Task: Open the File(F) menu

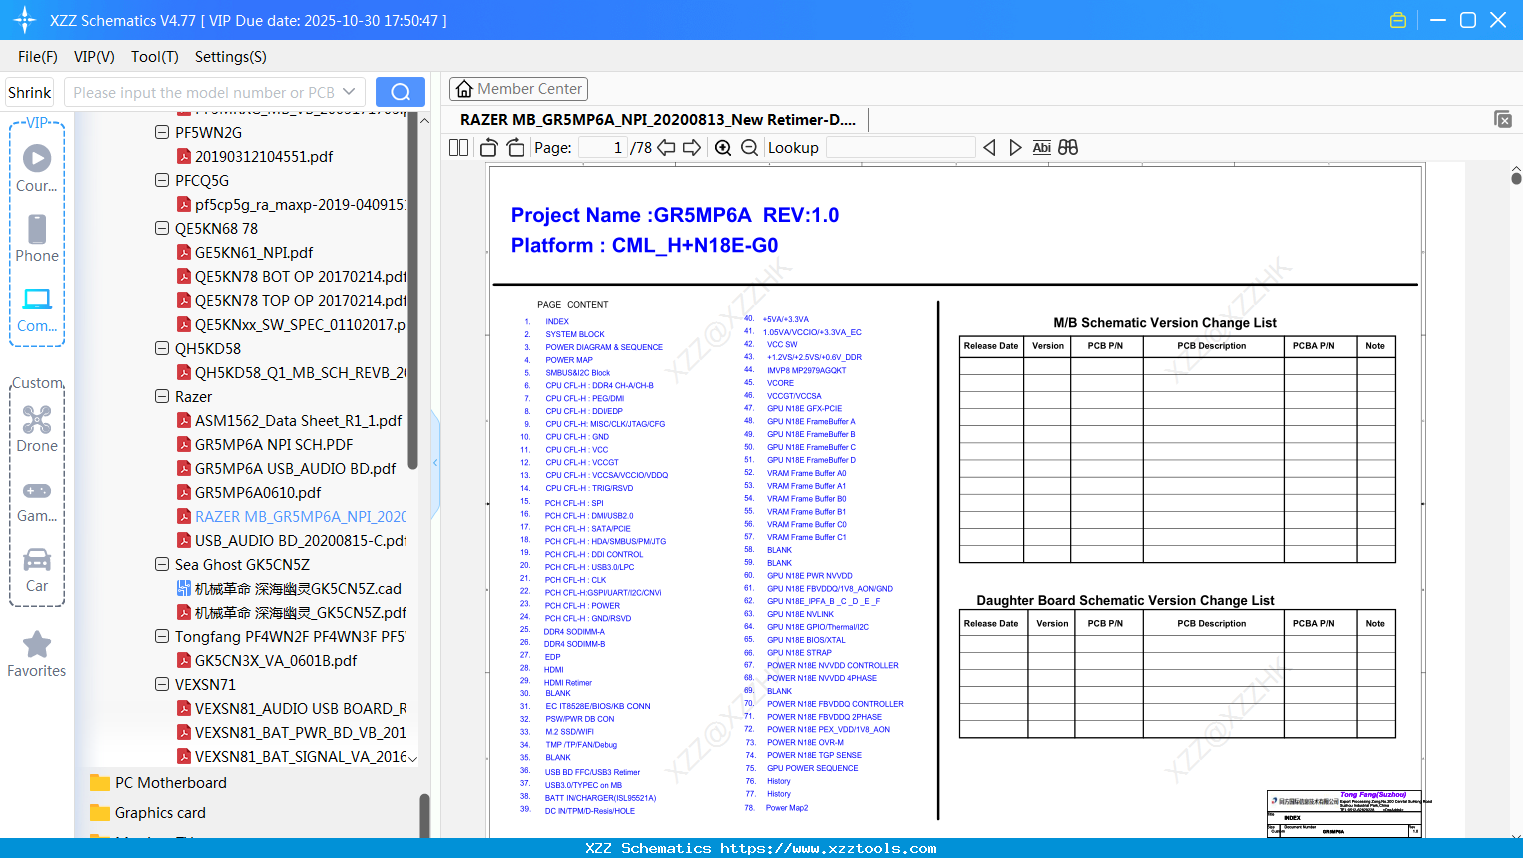Action: pyautogui.click(x=38, y=57)
